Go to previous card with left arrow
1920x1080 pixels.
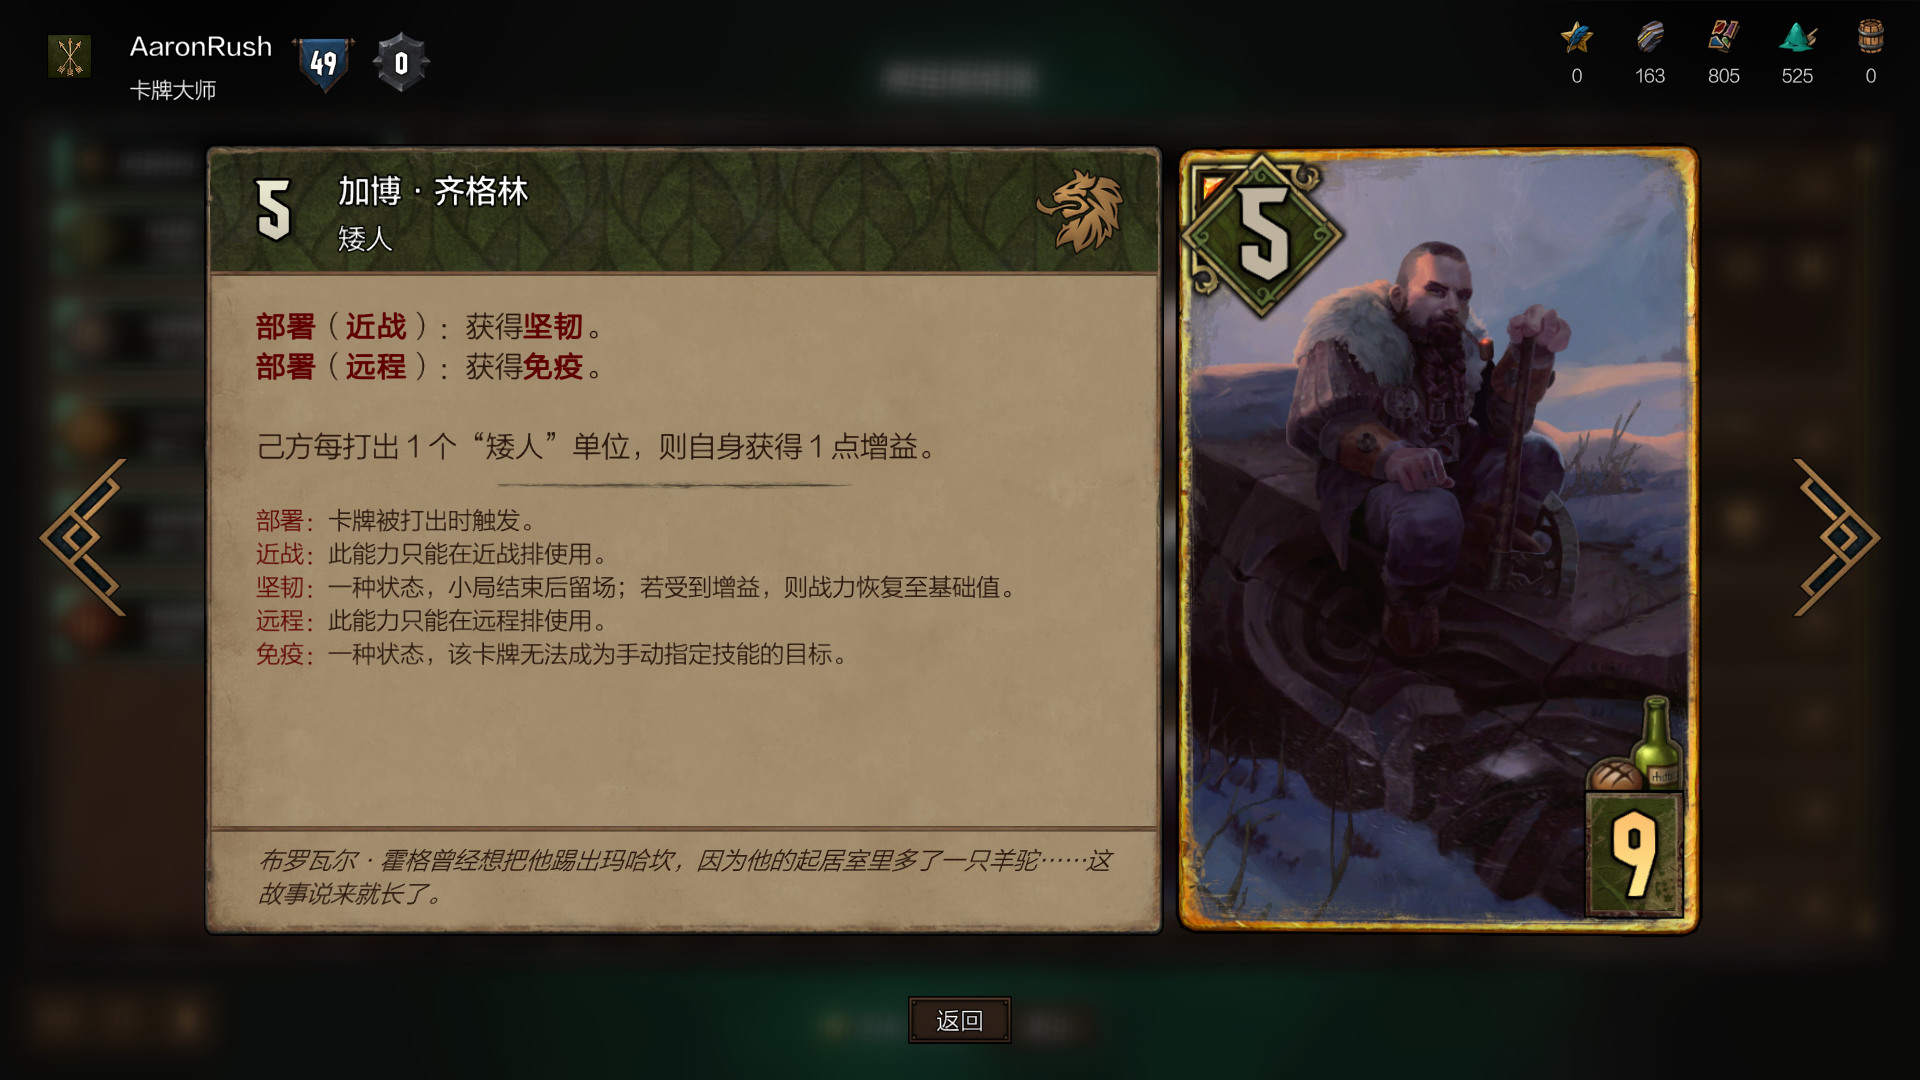(84, 537)
